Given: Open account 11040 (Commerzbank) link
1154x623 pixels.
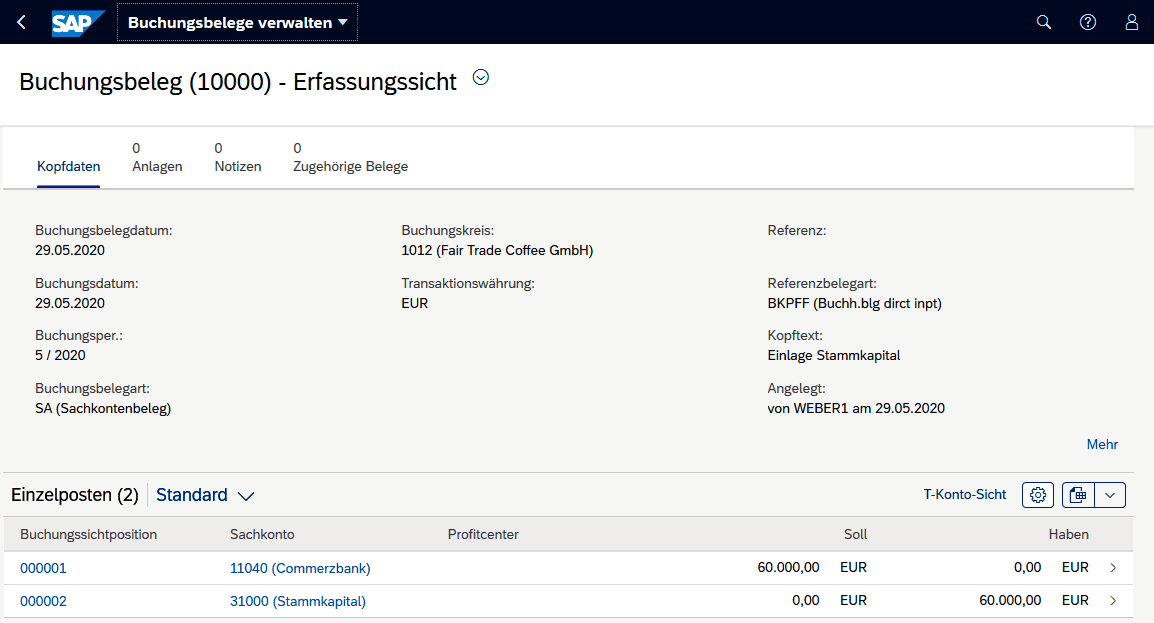Looking at the screenshot, I should pyautogui.click(x=300, y=568).
